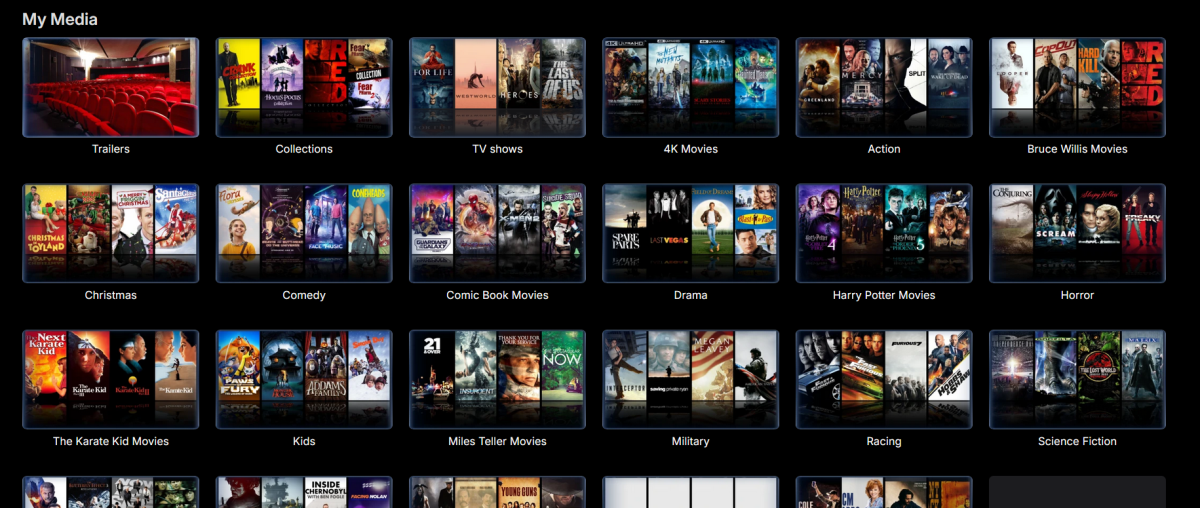Open the Action library thumbnail

click(x=884, y=87)
